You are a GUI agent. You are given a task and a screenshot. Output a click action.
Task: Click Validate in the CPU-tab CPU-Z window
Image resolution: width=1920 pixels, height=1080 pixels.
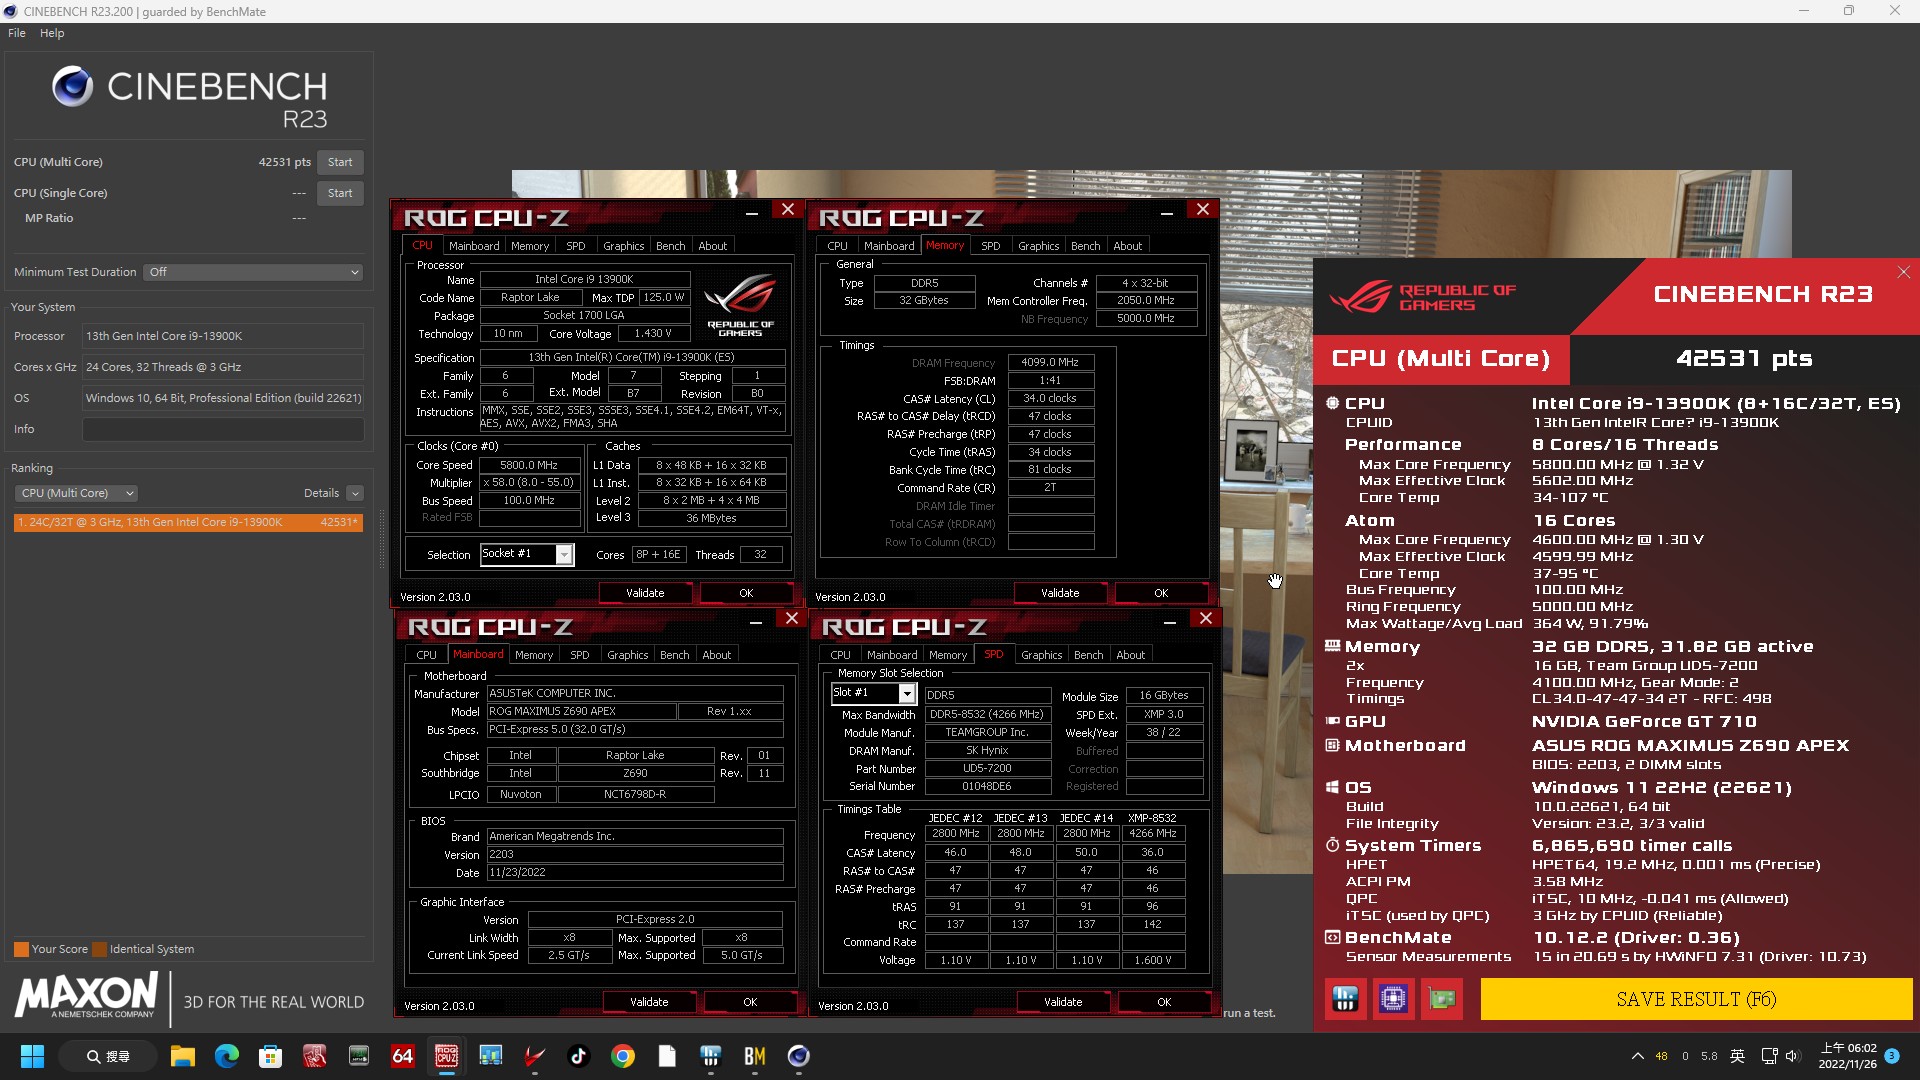point(645,593)
